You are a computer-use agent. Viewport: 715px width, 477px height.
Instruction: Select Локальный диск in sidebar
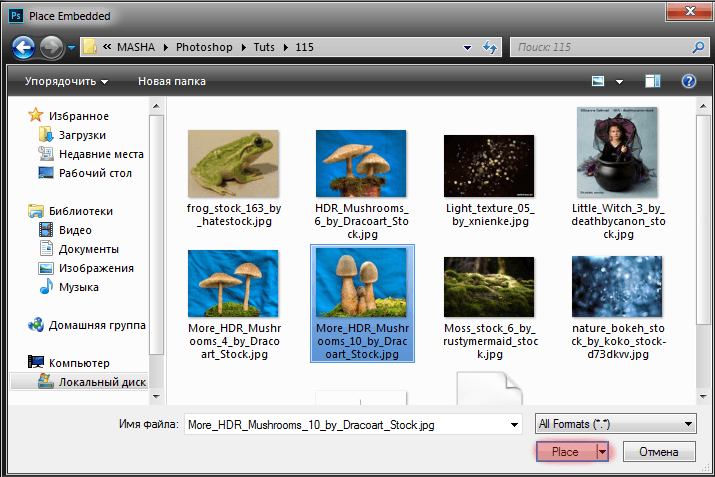pos(101,382)
